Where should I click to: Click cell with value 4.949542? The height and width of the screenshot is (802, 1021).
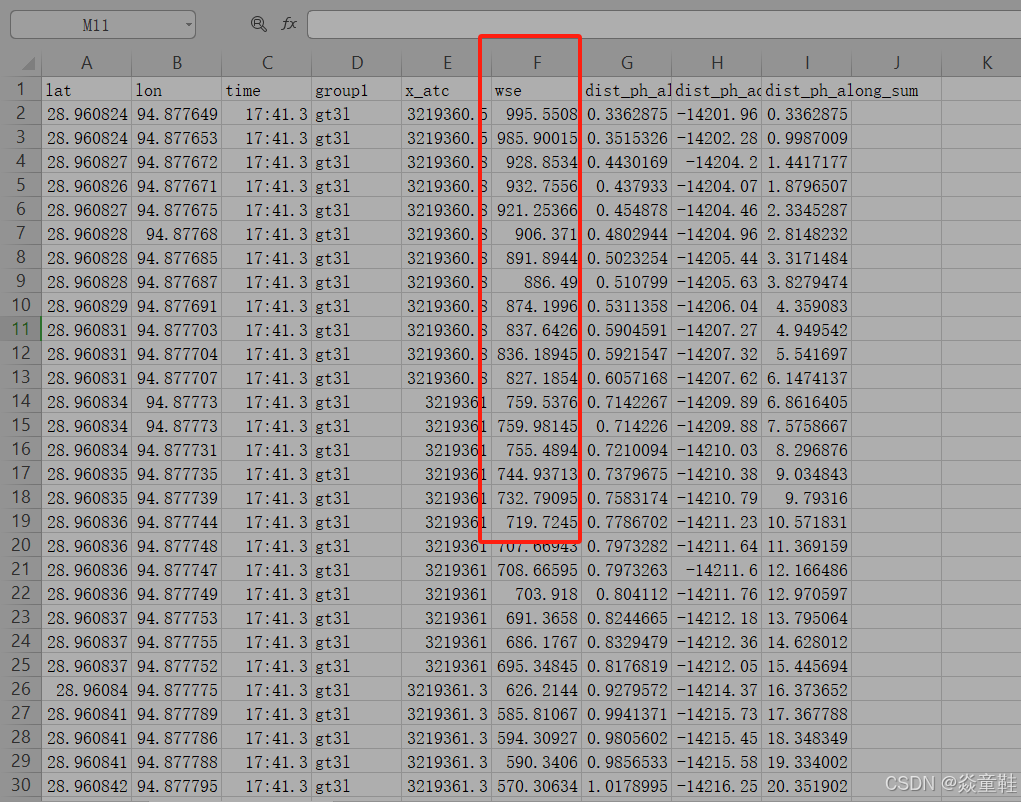tap(806, 330)
